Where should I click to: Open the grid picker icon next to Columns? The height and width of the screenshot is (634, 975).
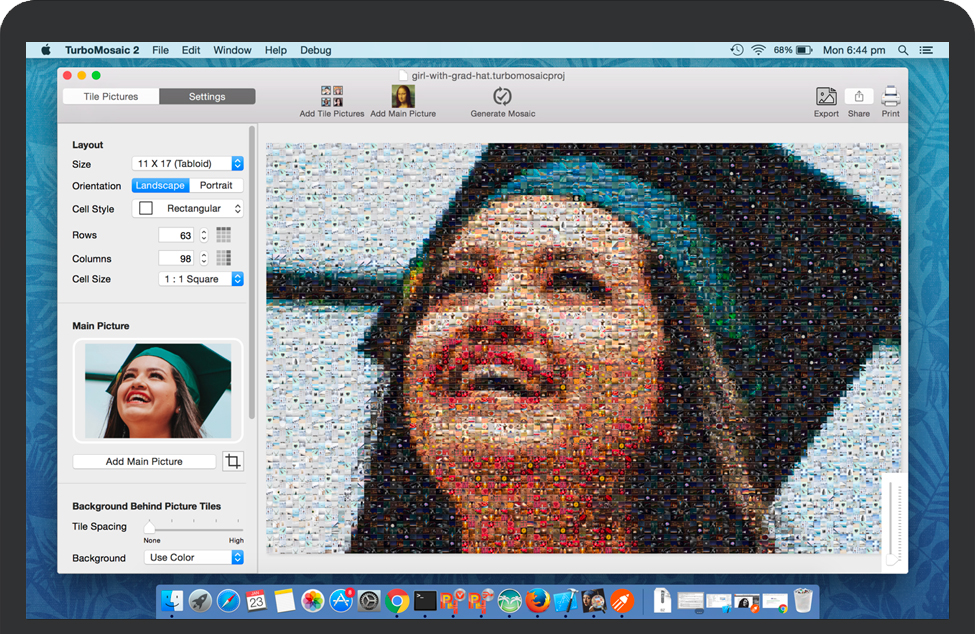(x=224, y=258)
